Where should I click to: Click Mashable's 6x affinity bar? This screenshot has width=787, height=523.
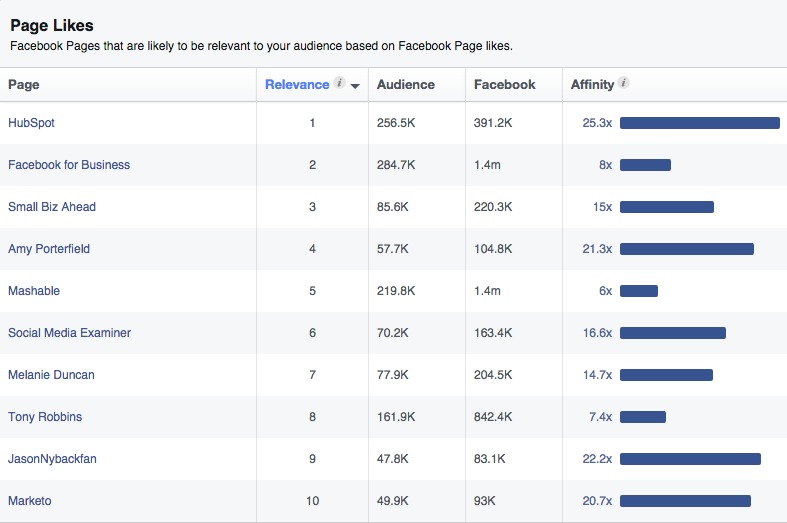638,291
